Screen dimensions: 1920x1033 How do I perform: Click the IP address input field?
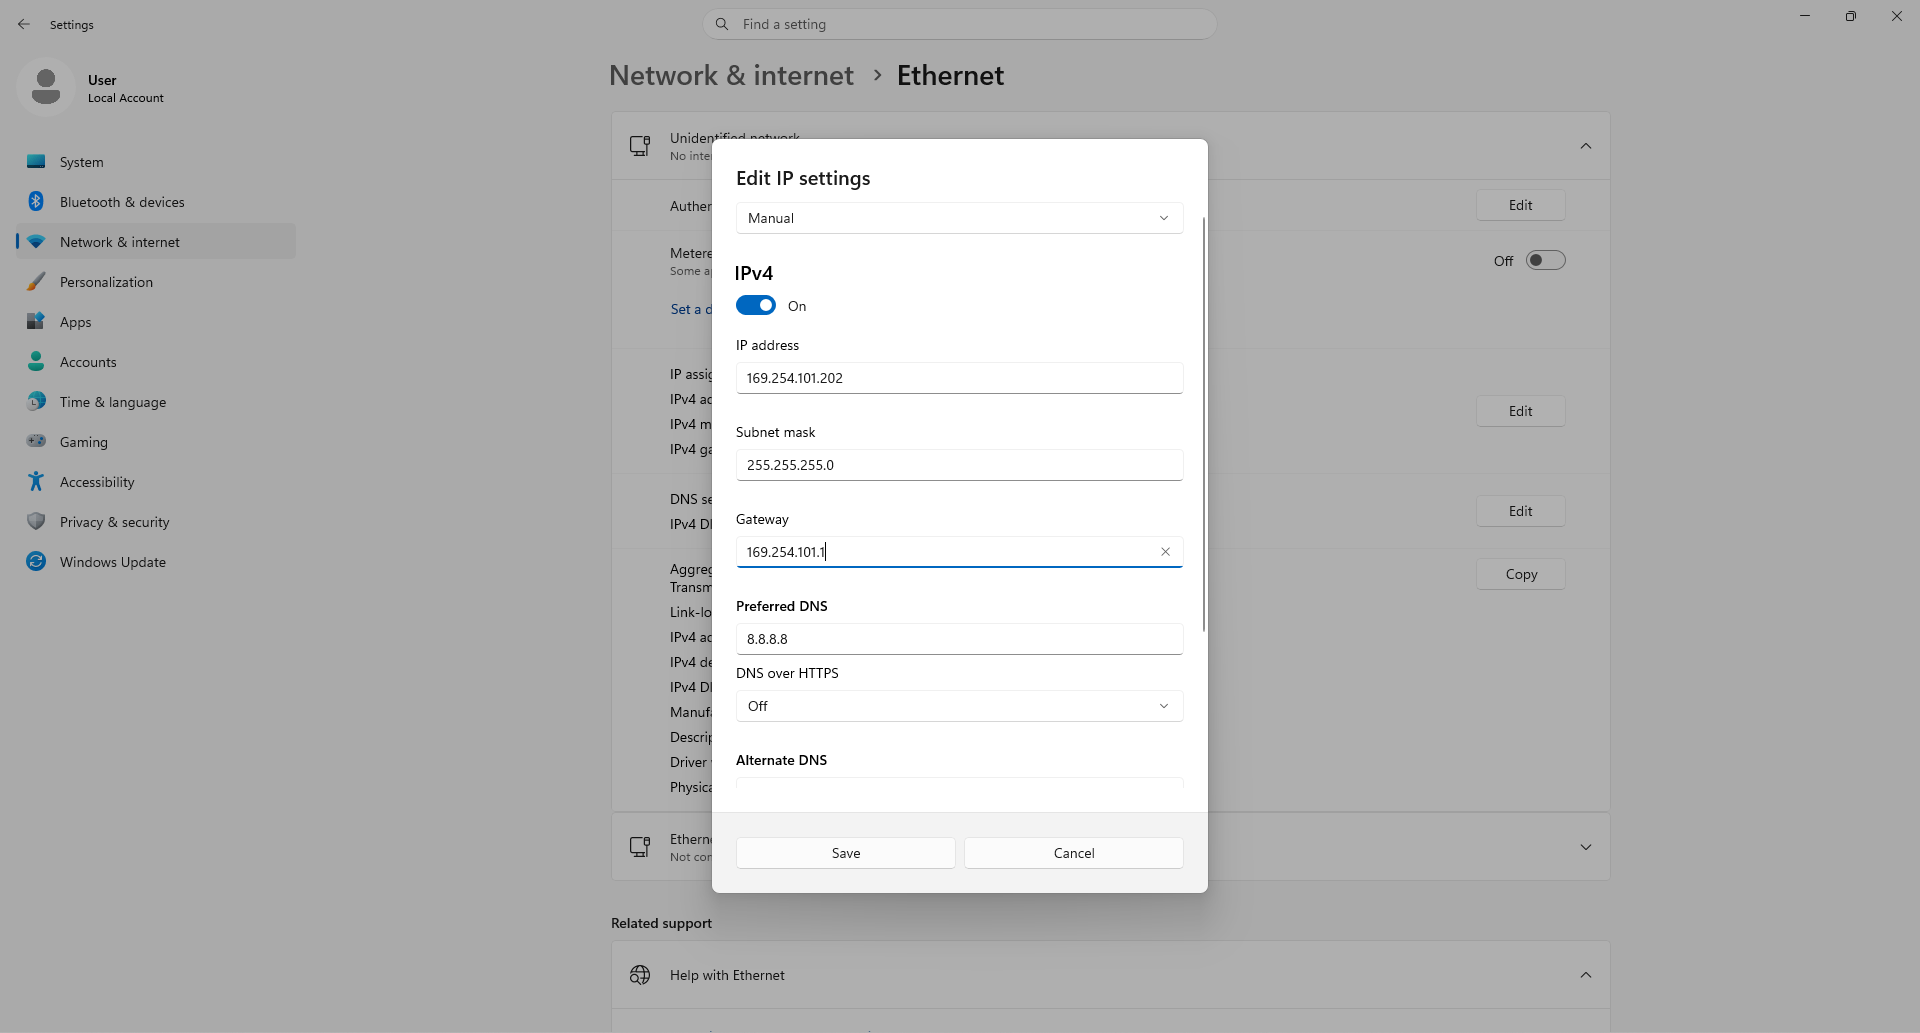tap(959, 378)
